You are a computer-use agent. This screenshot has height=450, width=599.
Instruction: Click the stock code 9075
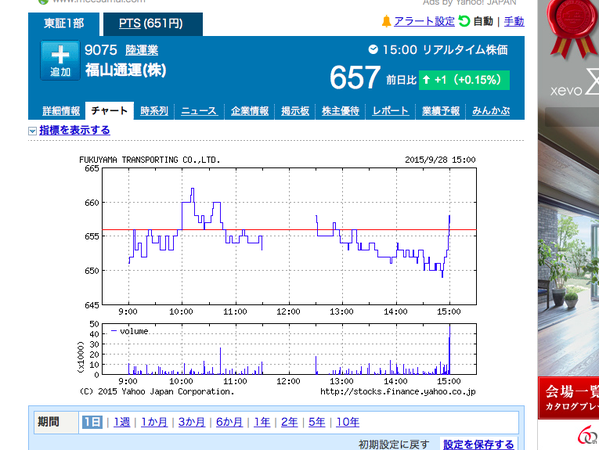101,50
